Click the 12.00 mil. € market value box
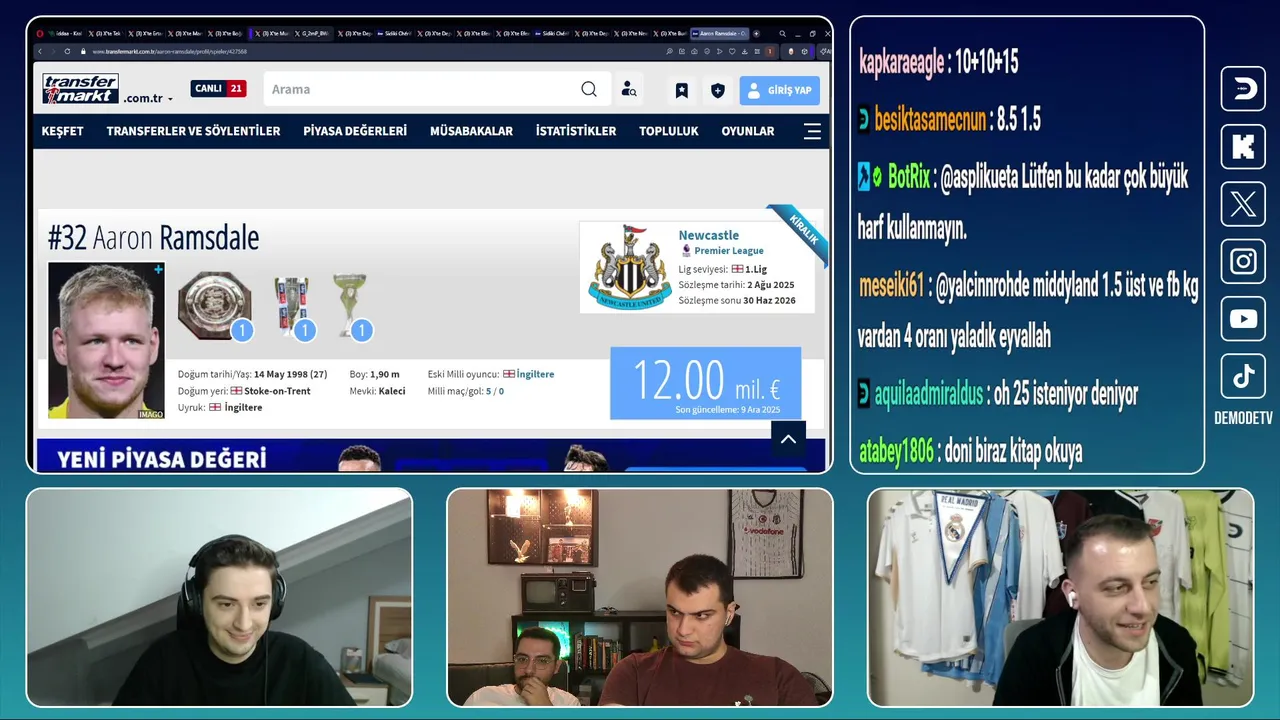1280x720 pixels. 706,383
